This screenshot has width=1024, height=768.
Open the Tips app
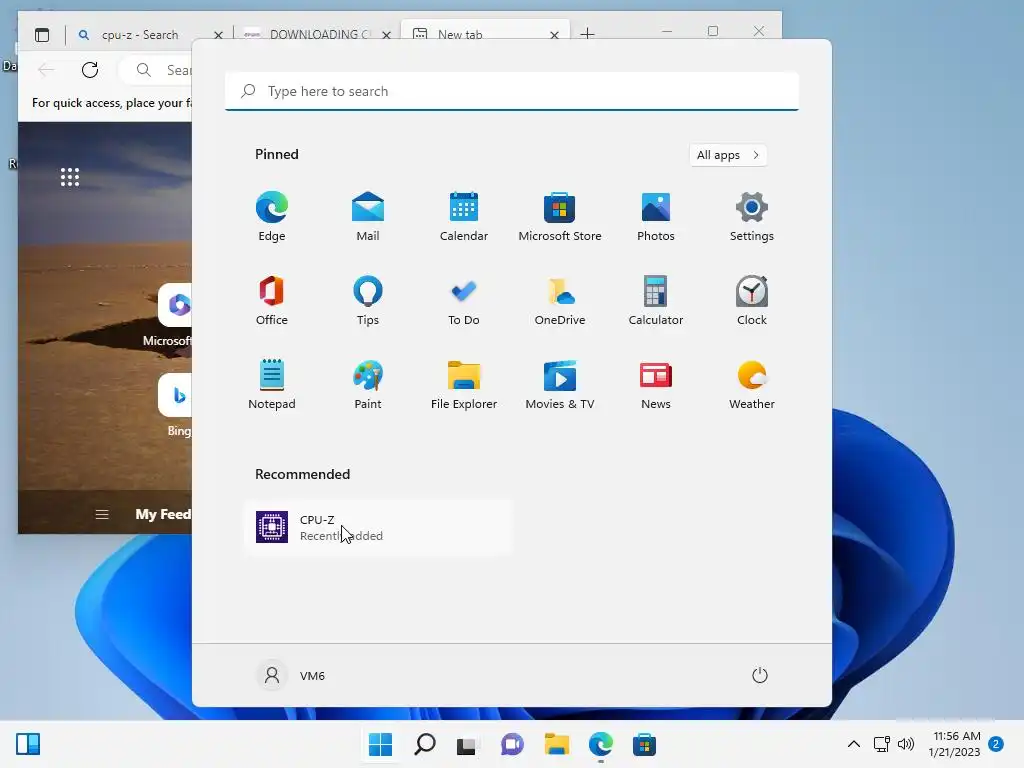[368, 300]
